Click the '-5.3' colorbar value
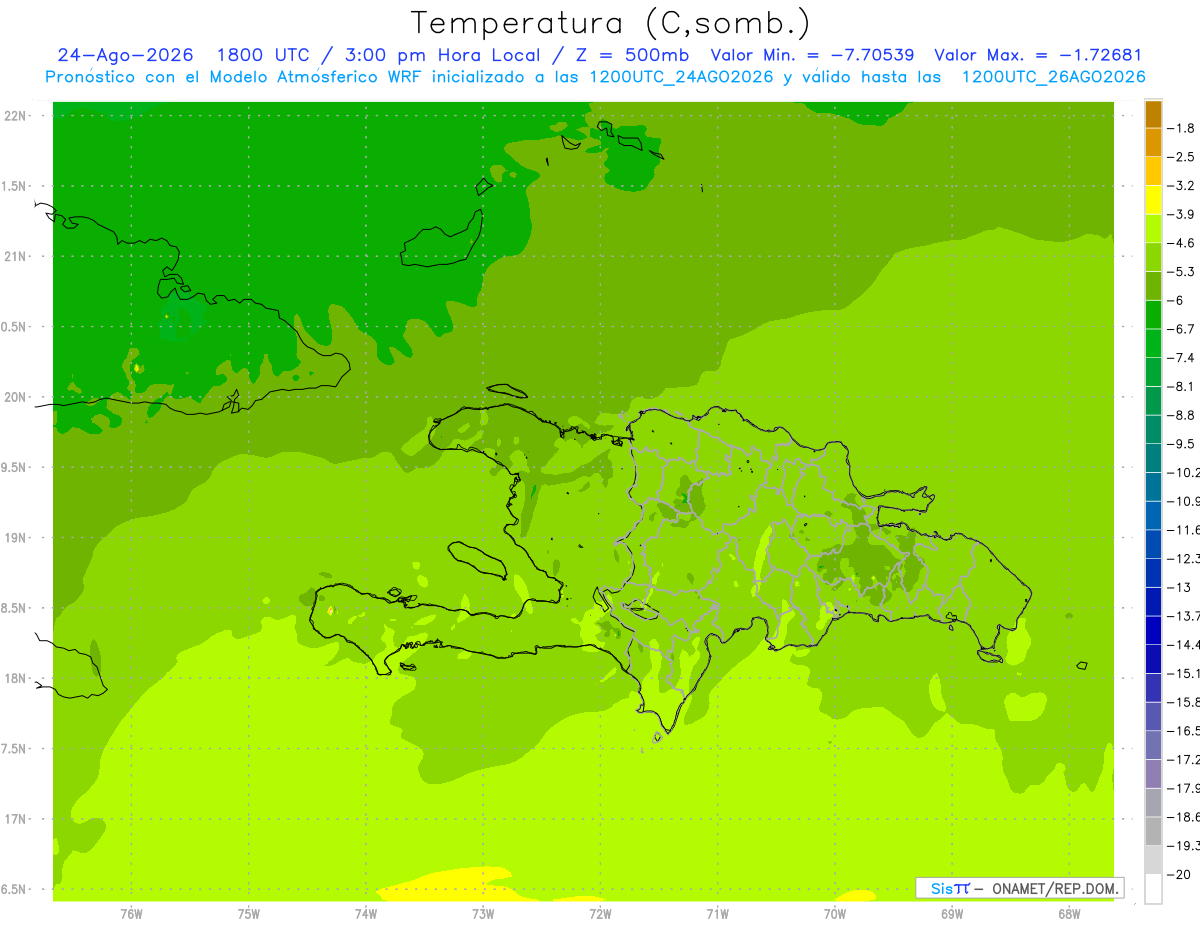The width and height of the screenshot is (1200, 927). [x=1182, y=272]
